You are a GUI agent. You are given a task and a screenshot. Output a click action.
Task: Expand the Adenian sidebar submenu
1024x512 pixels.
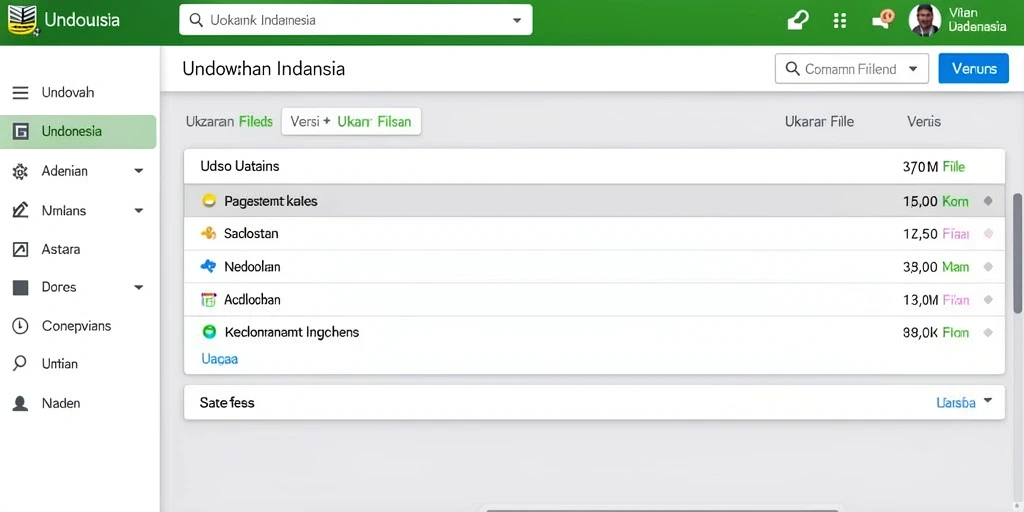[x=138, y=171]
